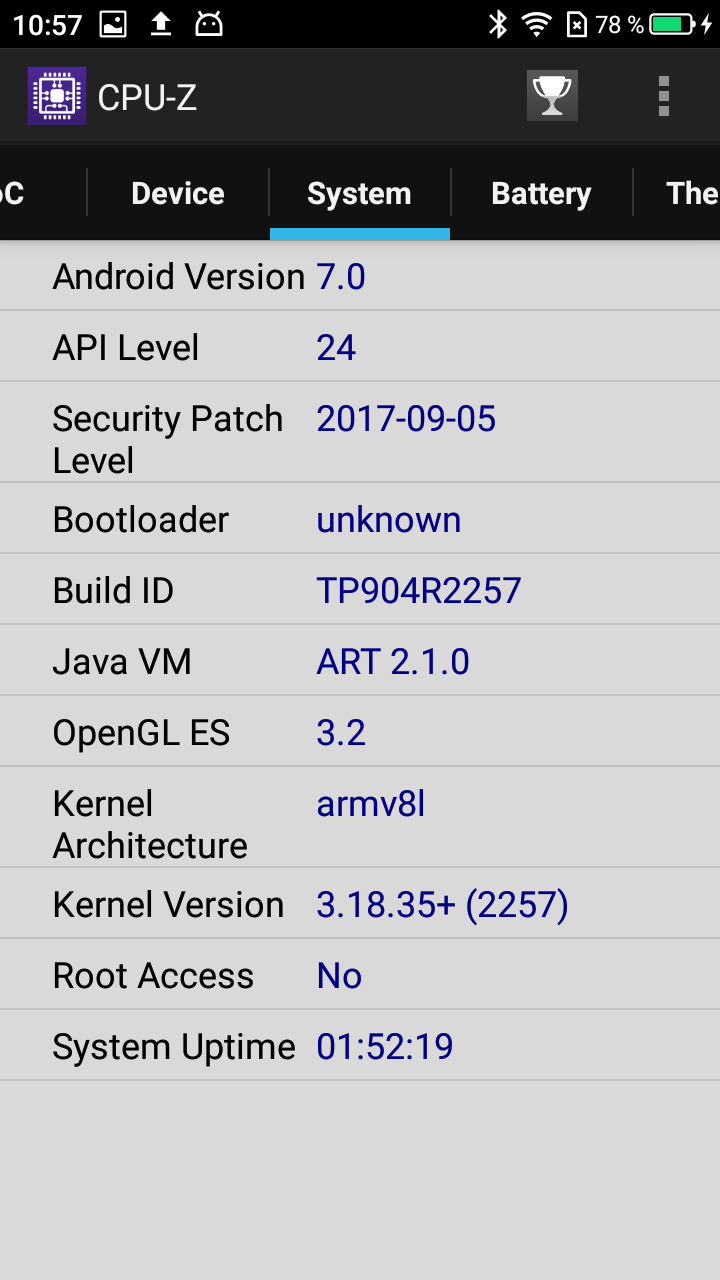
Task: Tap the upload arrow notification icon
Action: point(161,24)
